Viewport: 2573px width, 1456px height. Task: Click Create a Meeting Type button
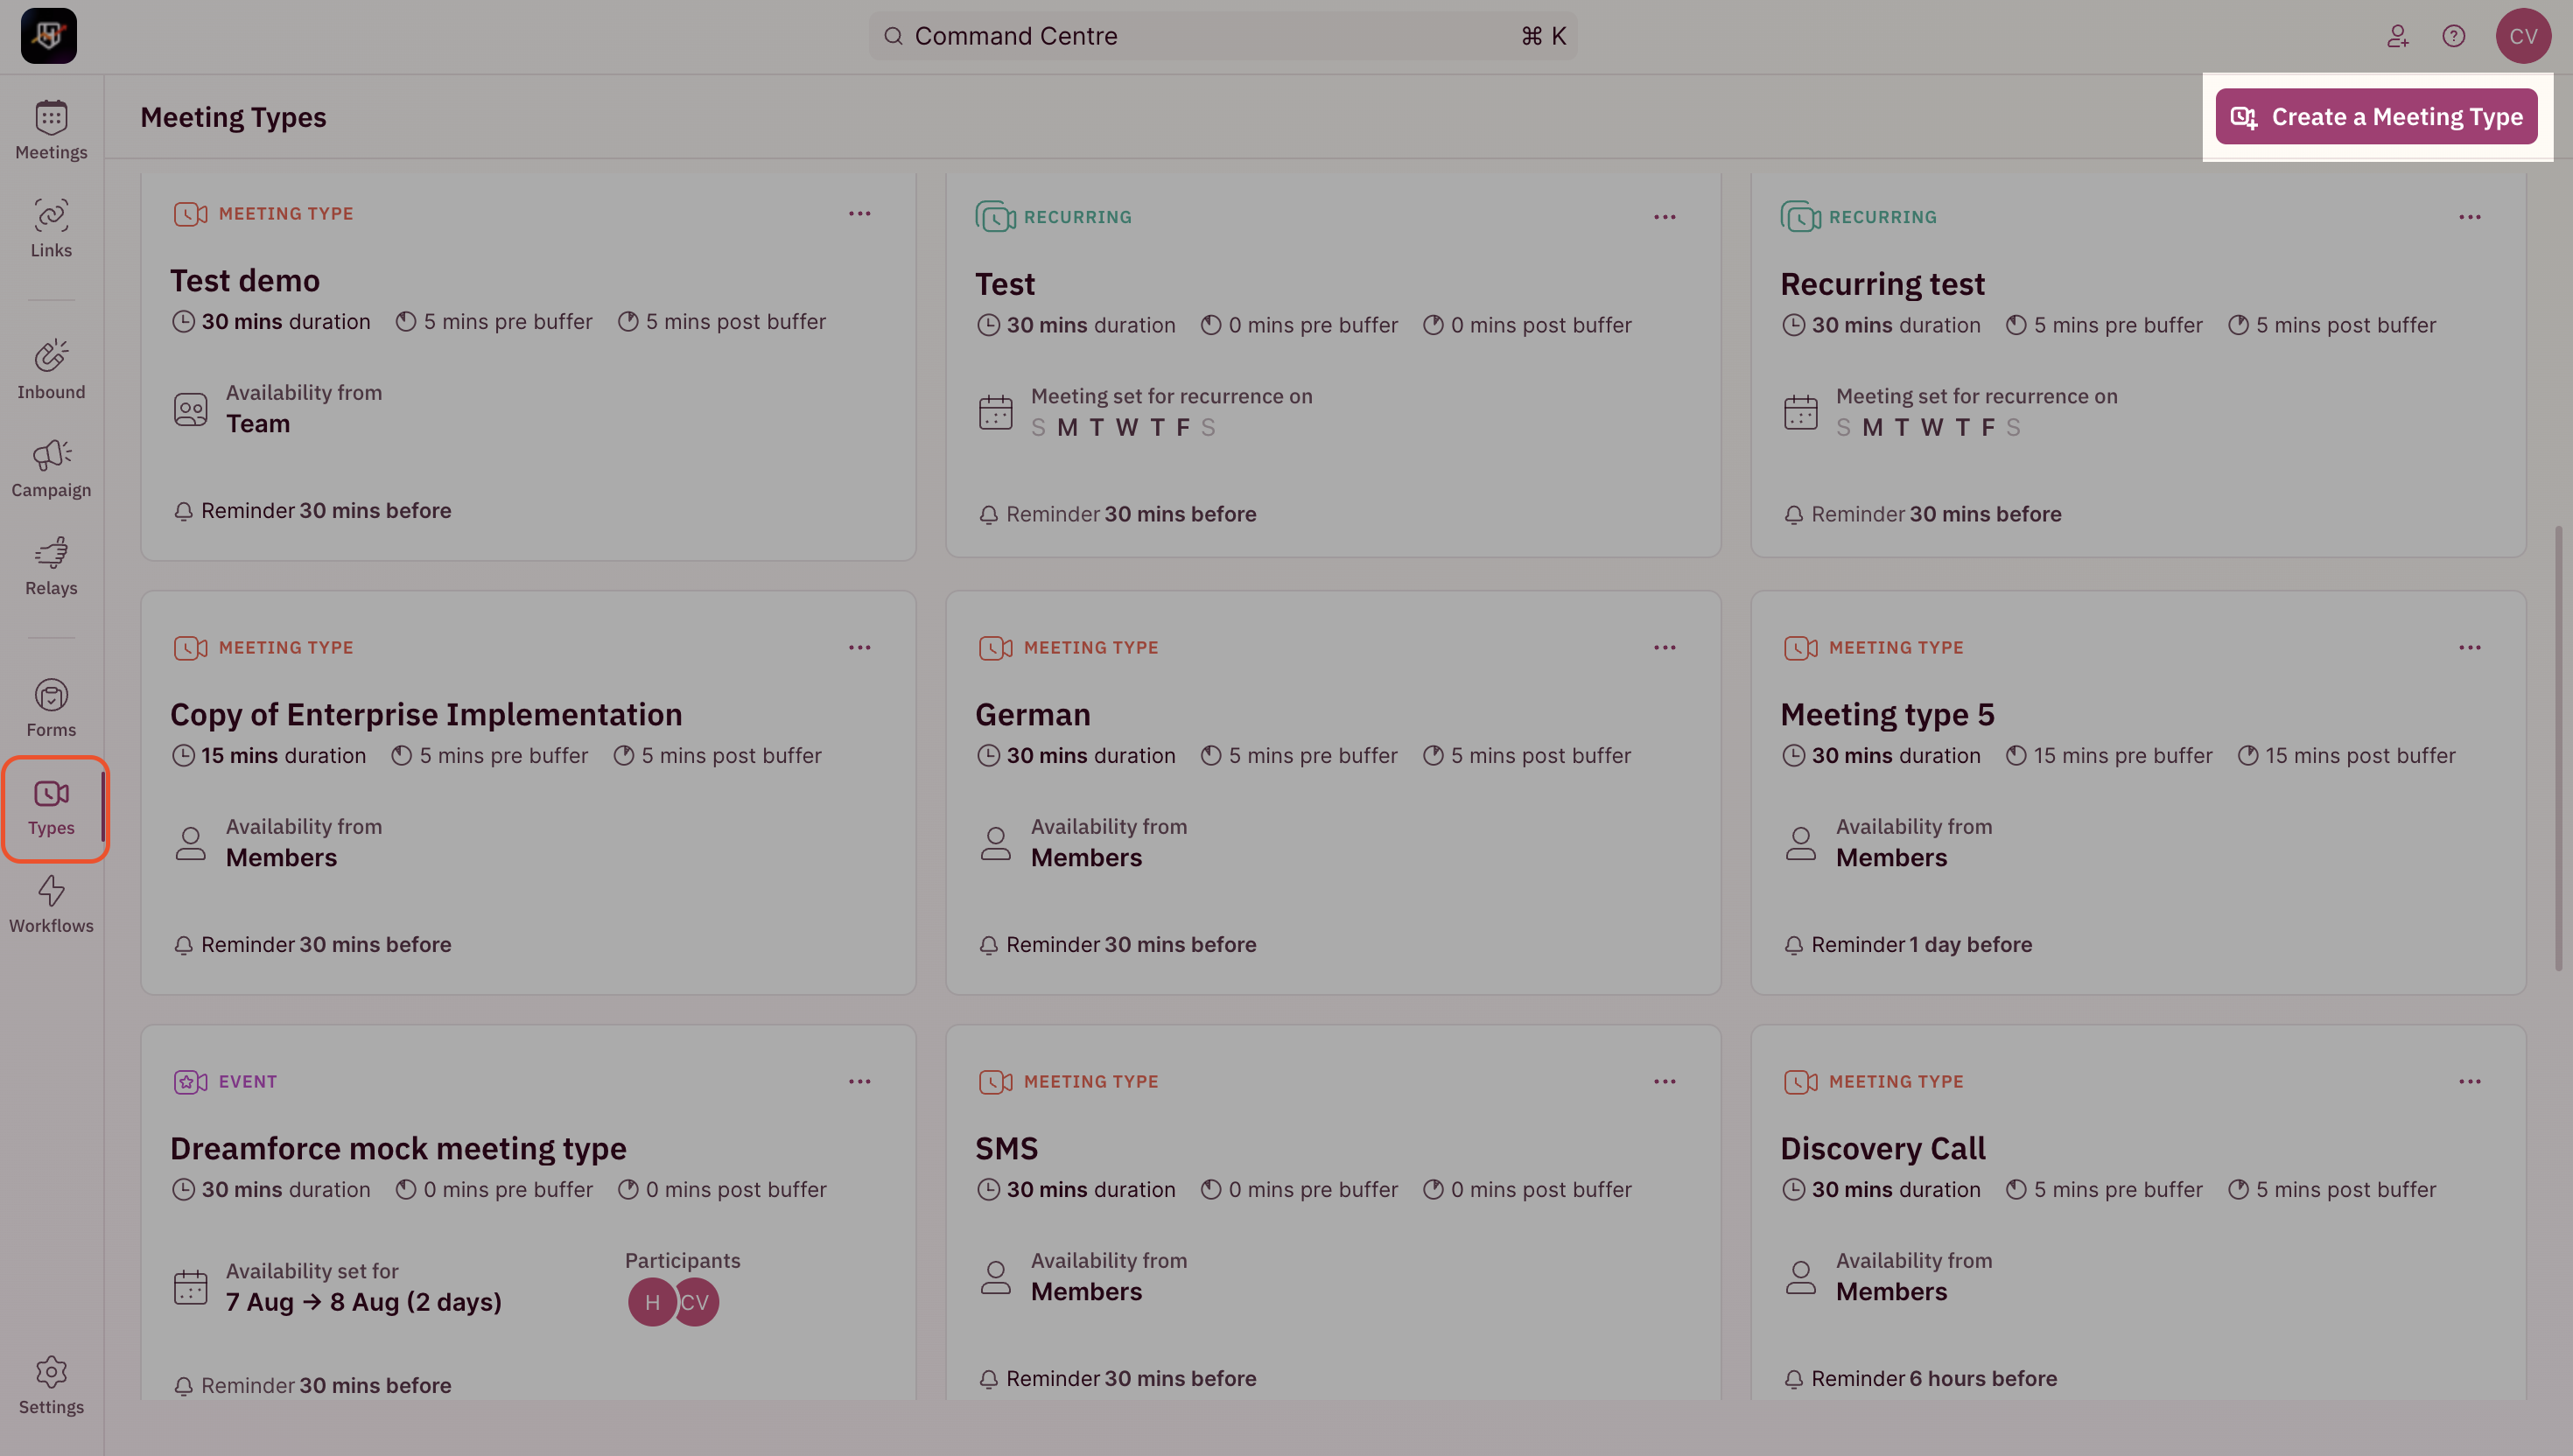[2376, 117]
